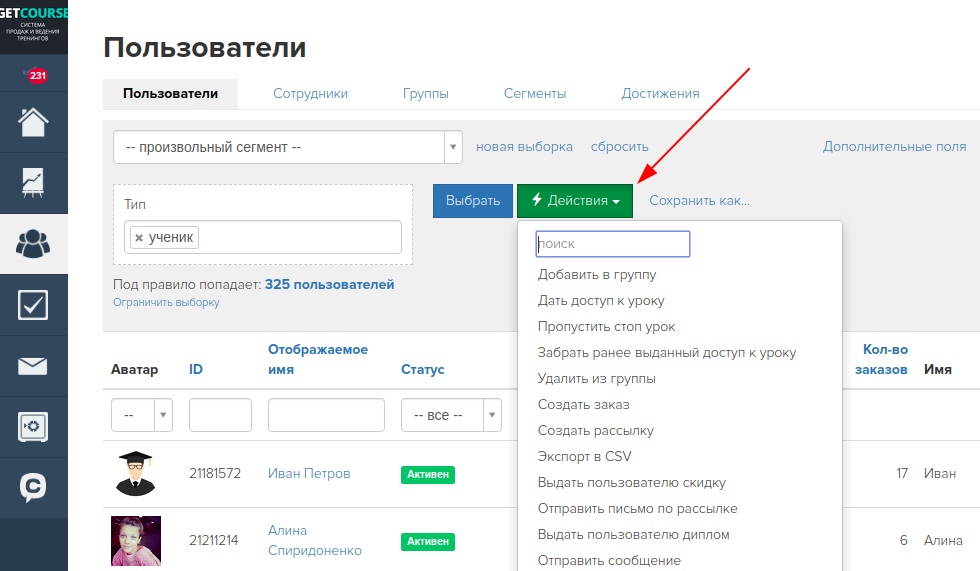Viewport: 980px width, 571px height.
Task: Open the users group icon in the sidebar
Action: (33, 244)
